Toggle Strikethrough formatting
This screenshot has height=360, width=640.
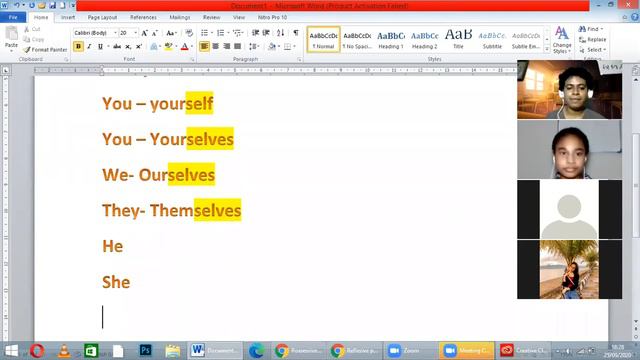pyautogui.click(x=117, y=46)
